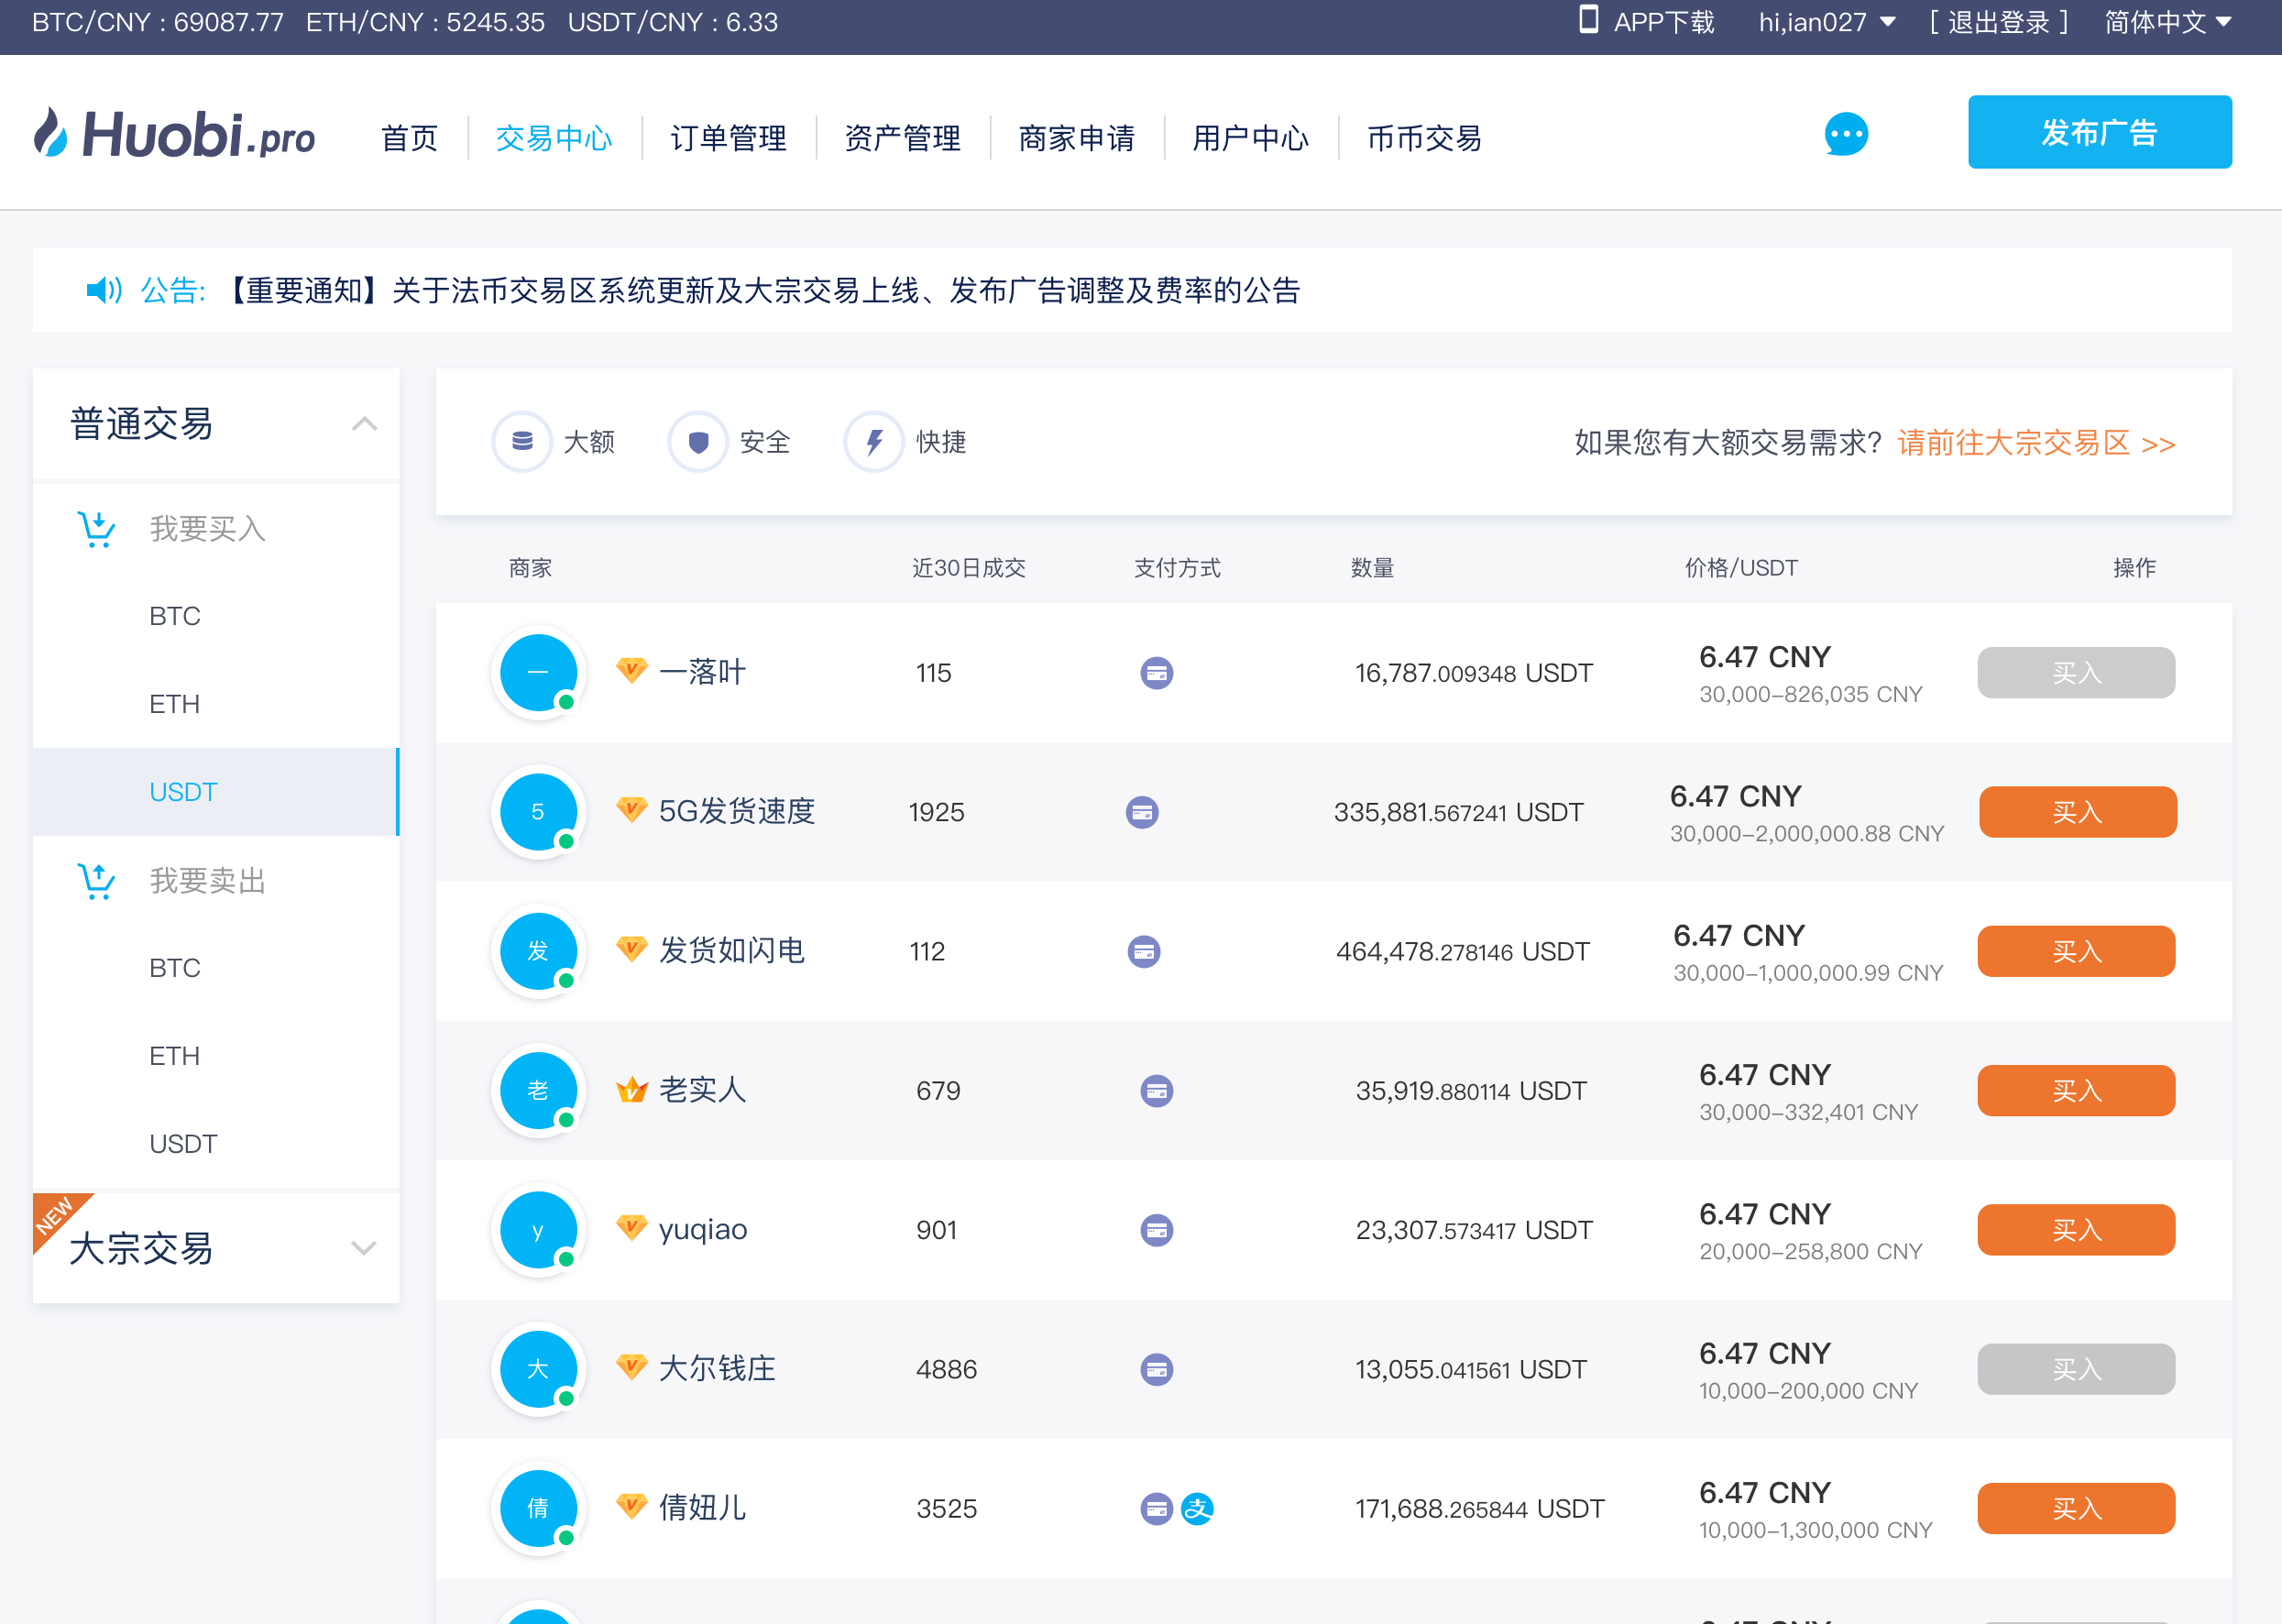Image resolution: width=2282 pixels, height=1624 pixels.
Task: Toggle the 安全 shield filter
Action: (698, 441)
